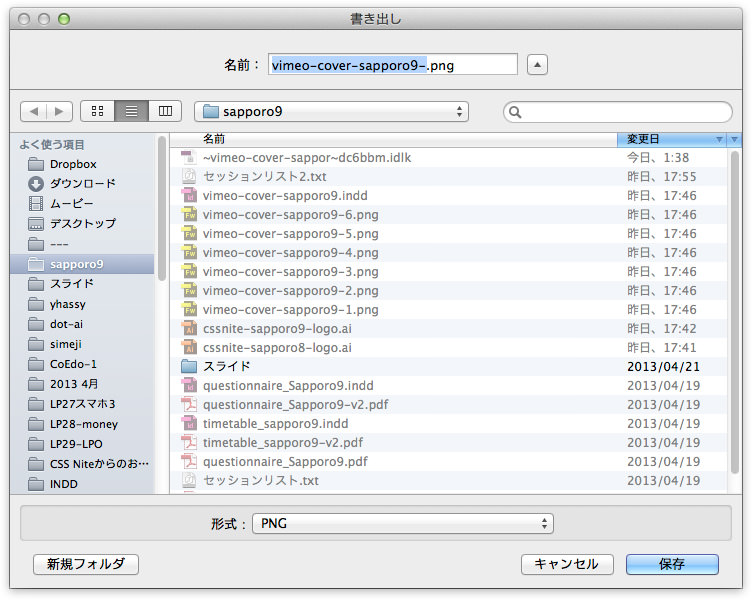This screenshot has height=600, width=752.
Task: Create a new folder with 新規フォルダ
Action: click(86, 564)
